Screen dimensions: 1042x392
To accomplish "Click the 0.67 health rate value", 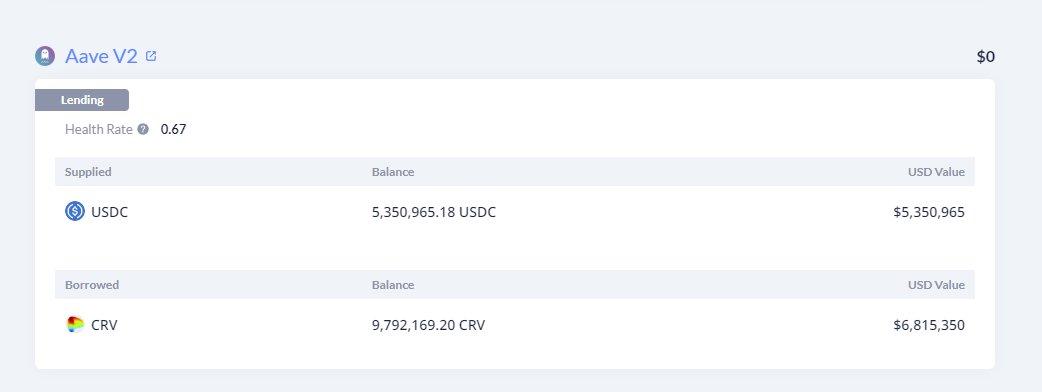I will [173, 129].
